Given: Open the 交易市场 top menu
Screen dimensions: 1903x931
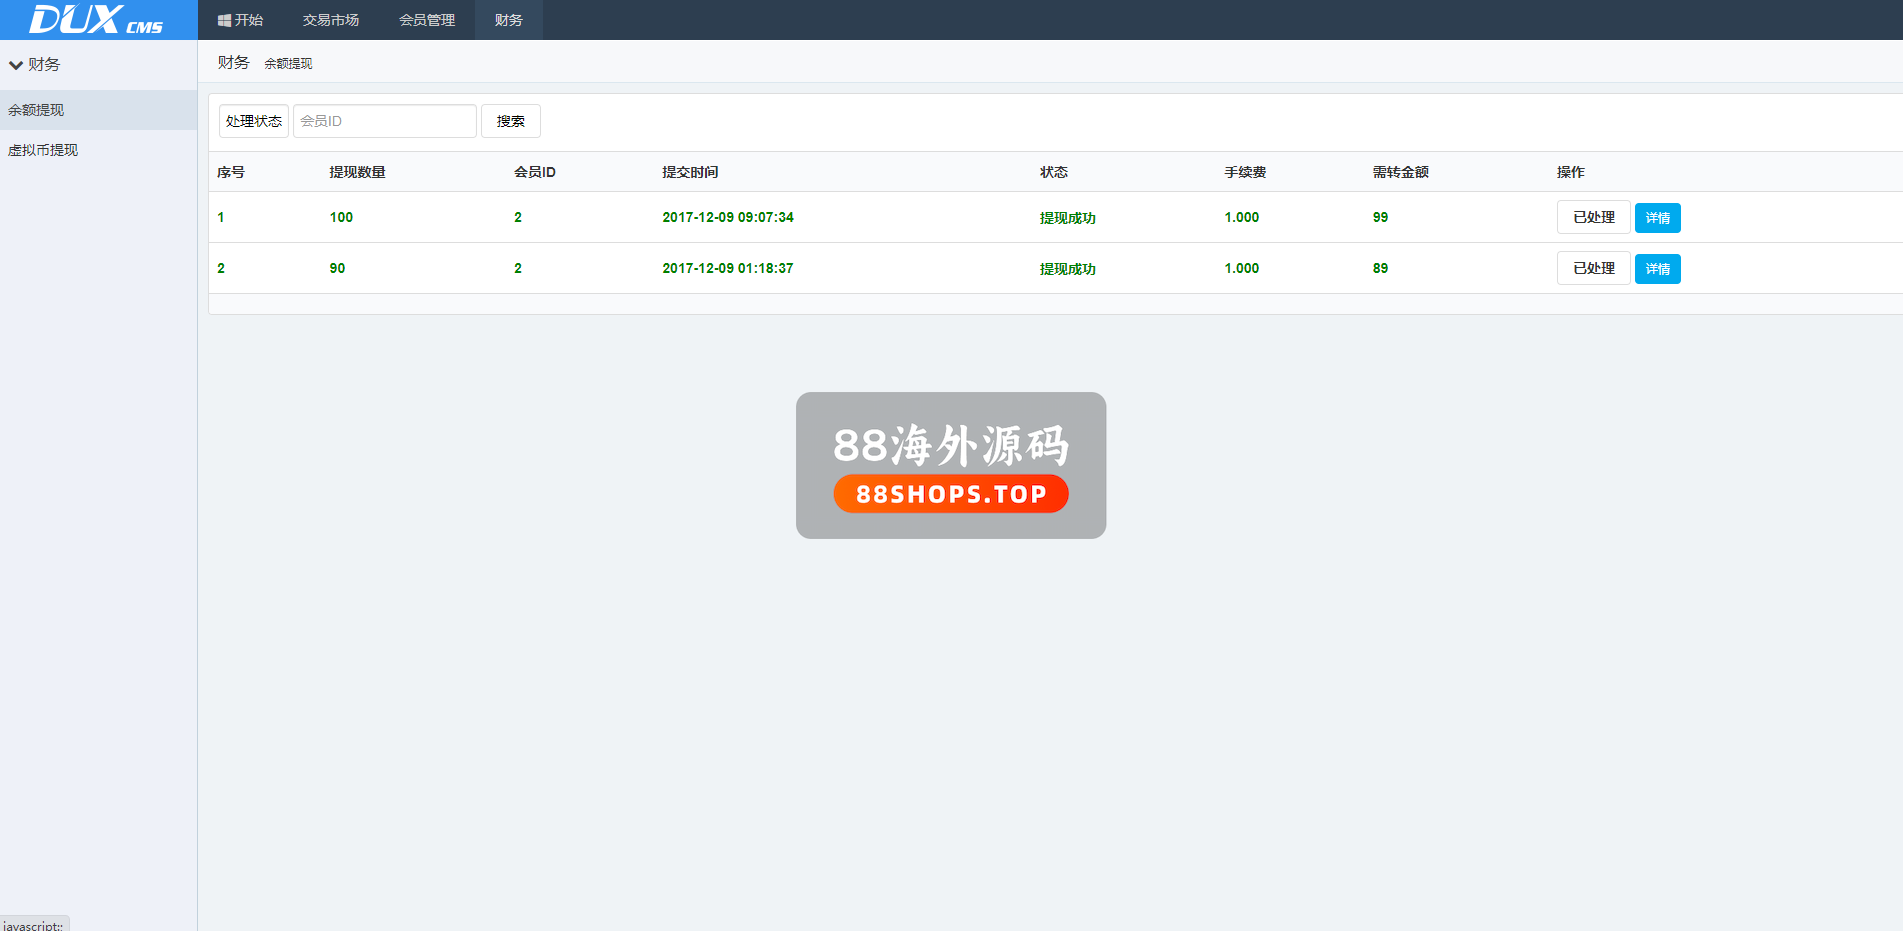Looking at the screenshot, I should click(331, 20).
